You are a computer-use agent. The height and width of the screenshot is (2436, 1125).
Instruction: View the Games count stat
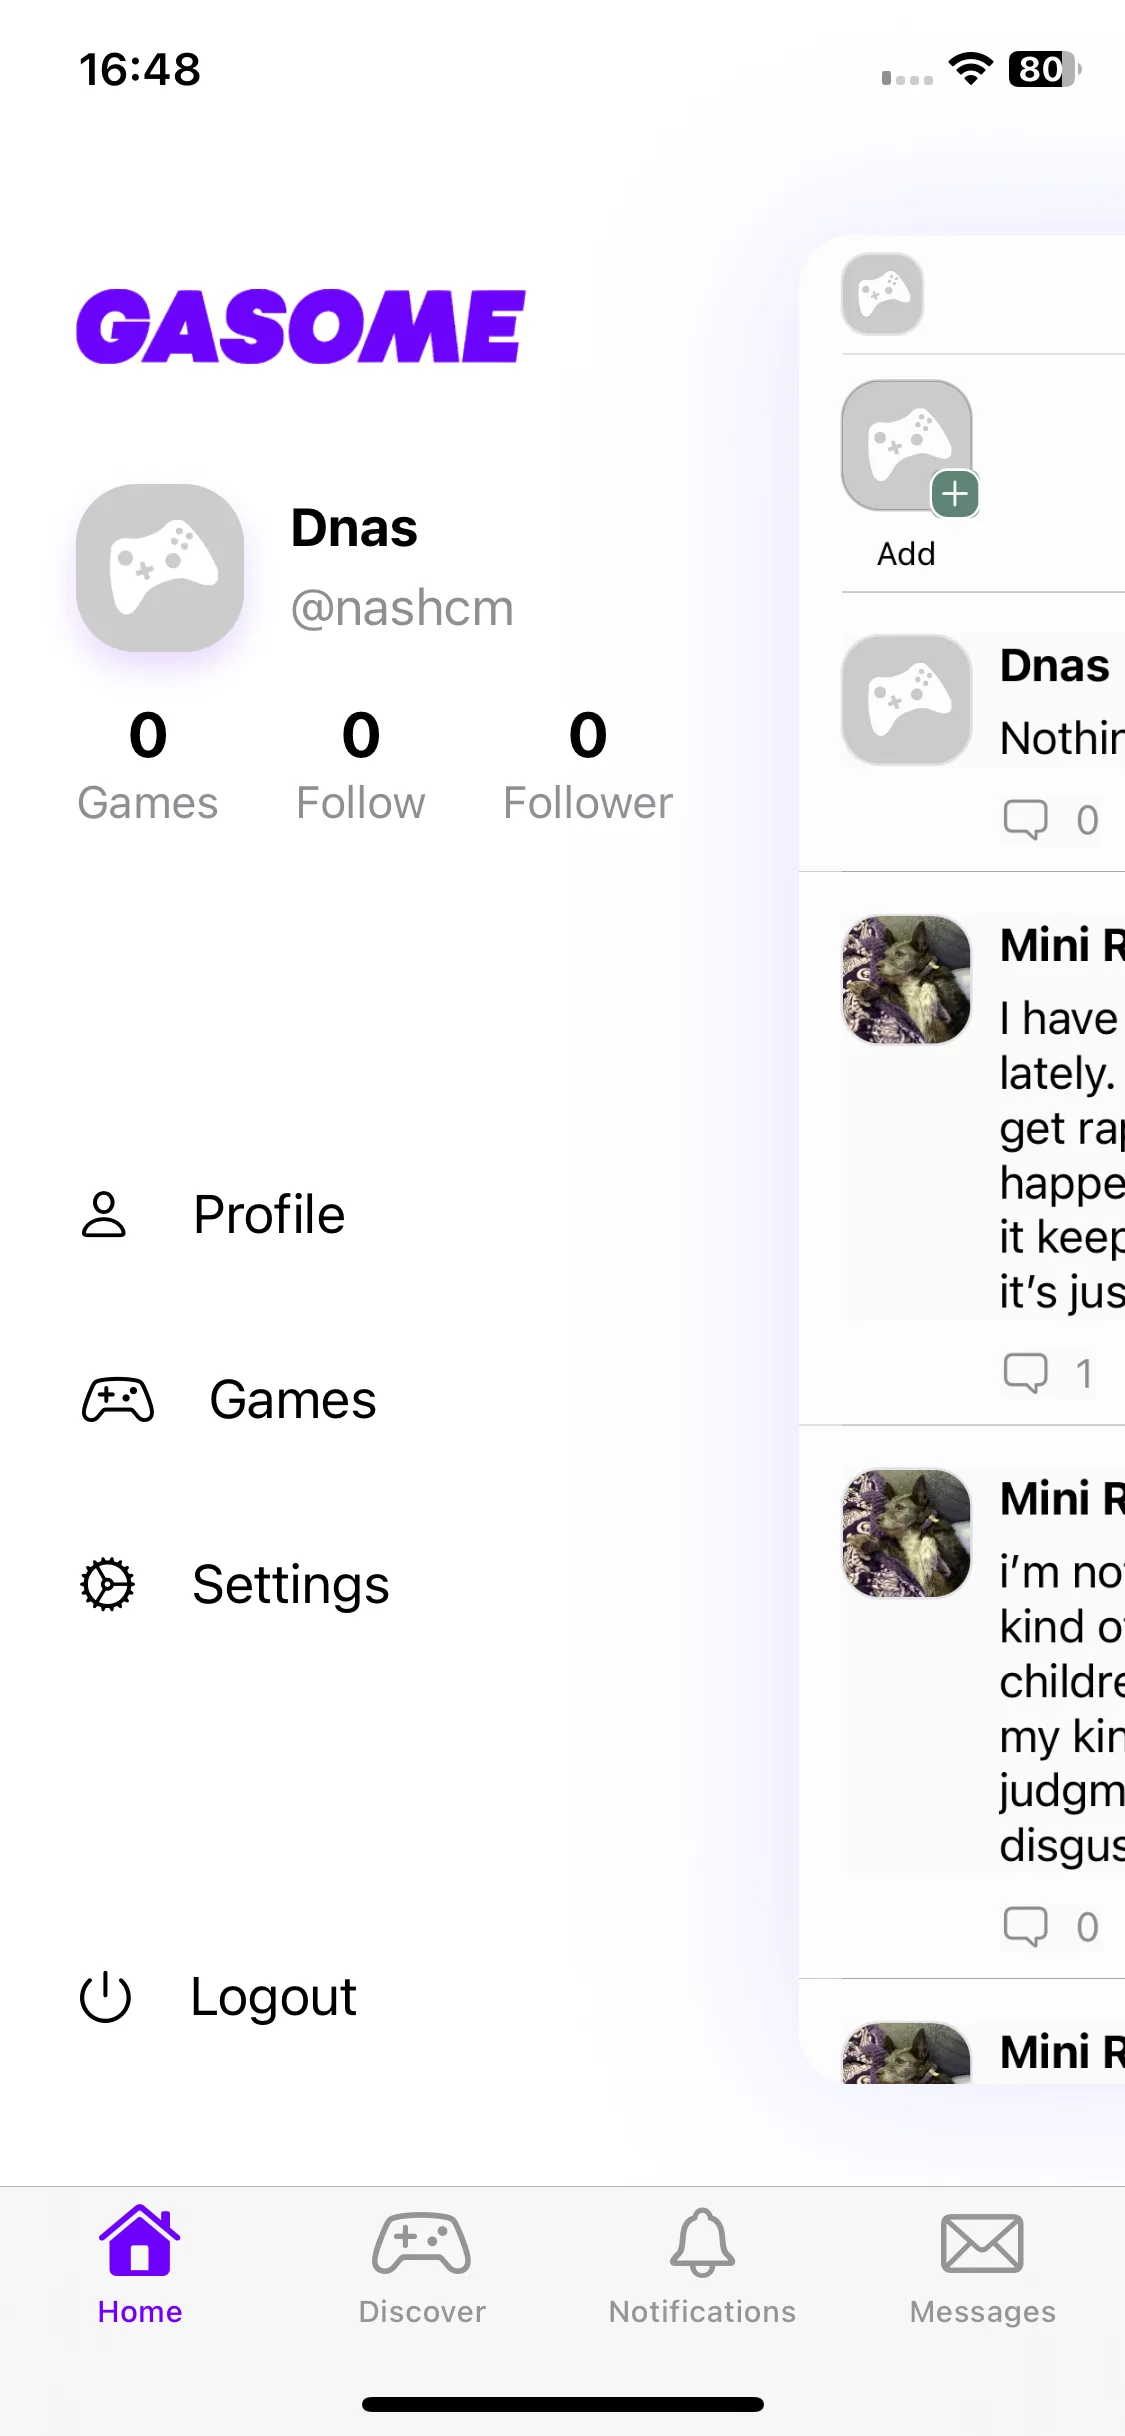[x=148, y=765]
